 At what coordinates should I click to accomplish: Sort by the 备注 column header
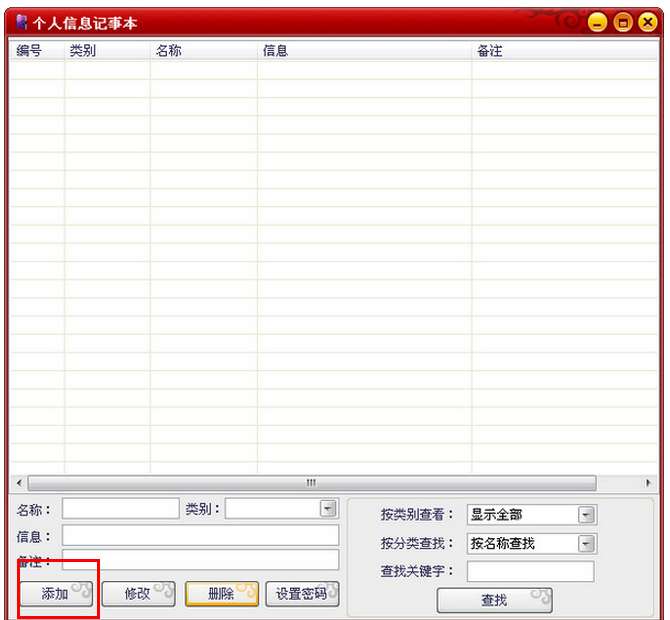564,50
